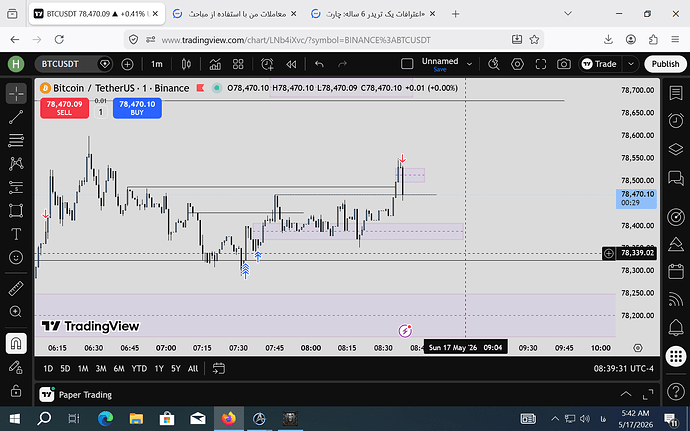Redo the chart action
Viewport: 690px width, 431px height.
coord(342,64)
